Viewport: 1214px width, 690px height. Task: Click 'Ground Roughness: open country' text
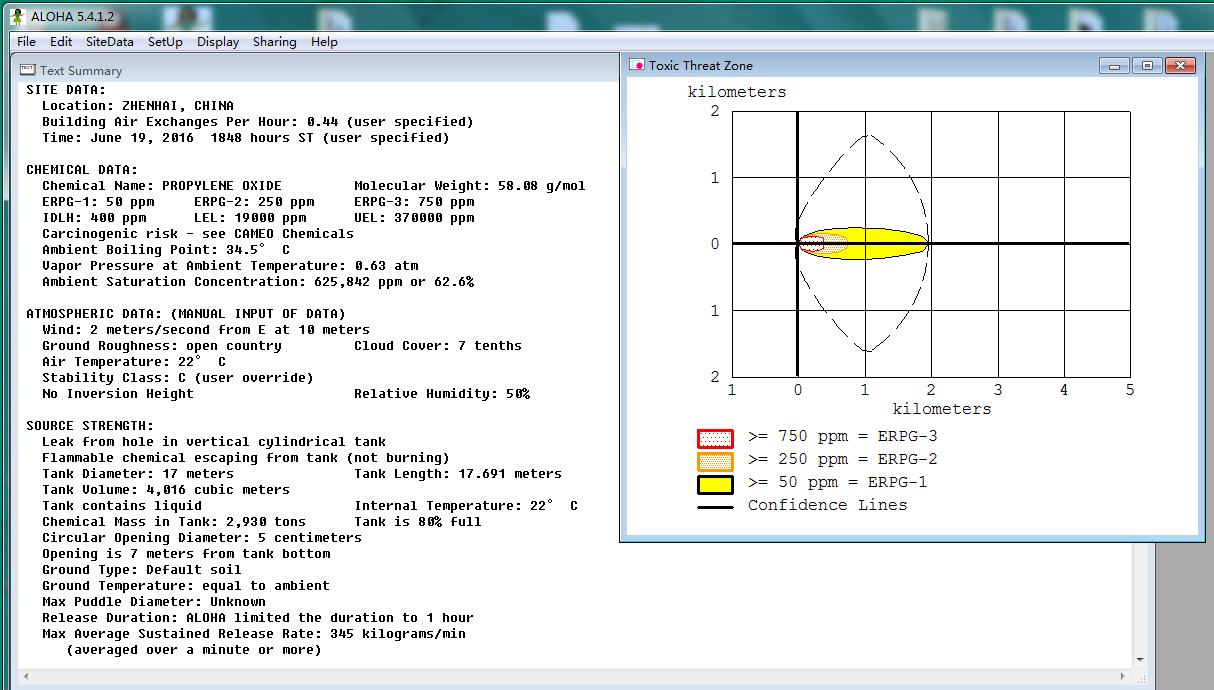point(162,346)
